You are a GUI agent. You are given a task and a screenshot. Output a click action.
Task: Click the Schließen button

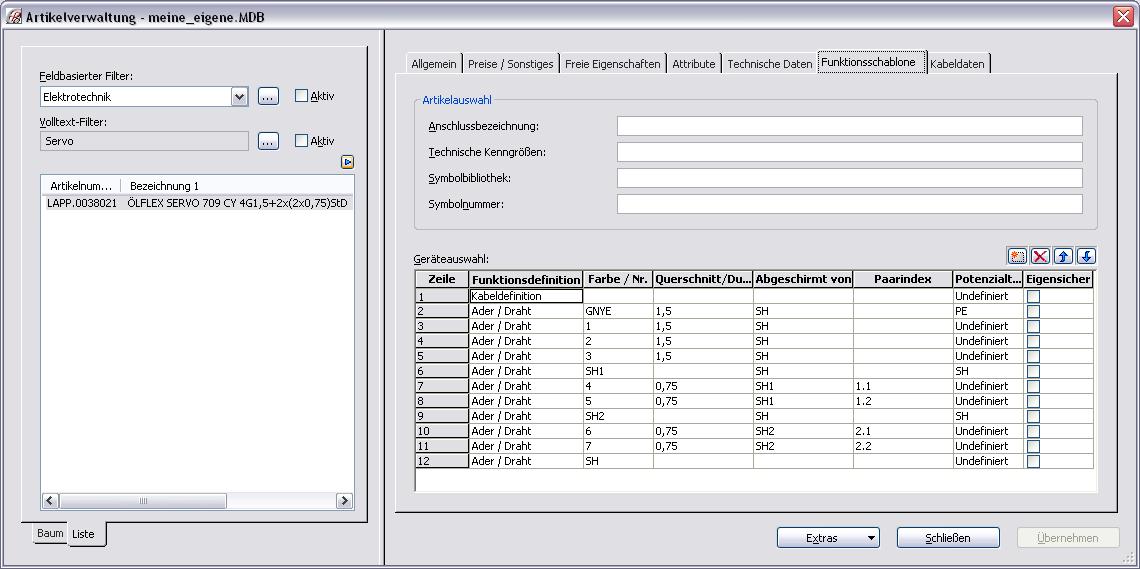point(947,538)
